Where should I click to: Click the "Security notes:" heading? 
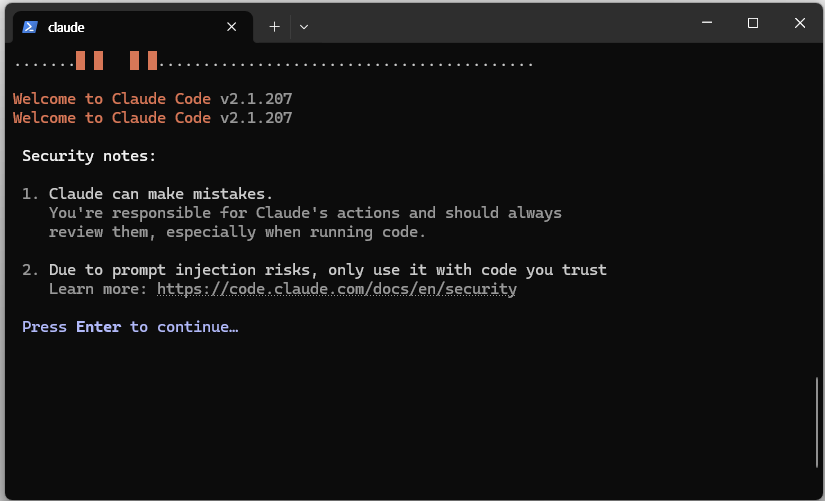click(89, 156)
